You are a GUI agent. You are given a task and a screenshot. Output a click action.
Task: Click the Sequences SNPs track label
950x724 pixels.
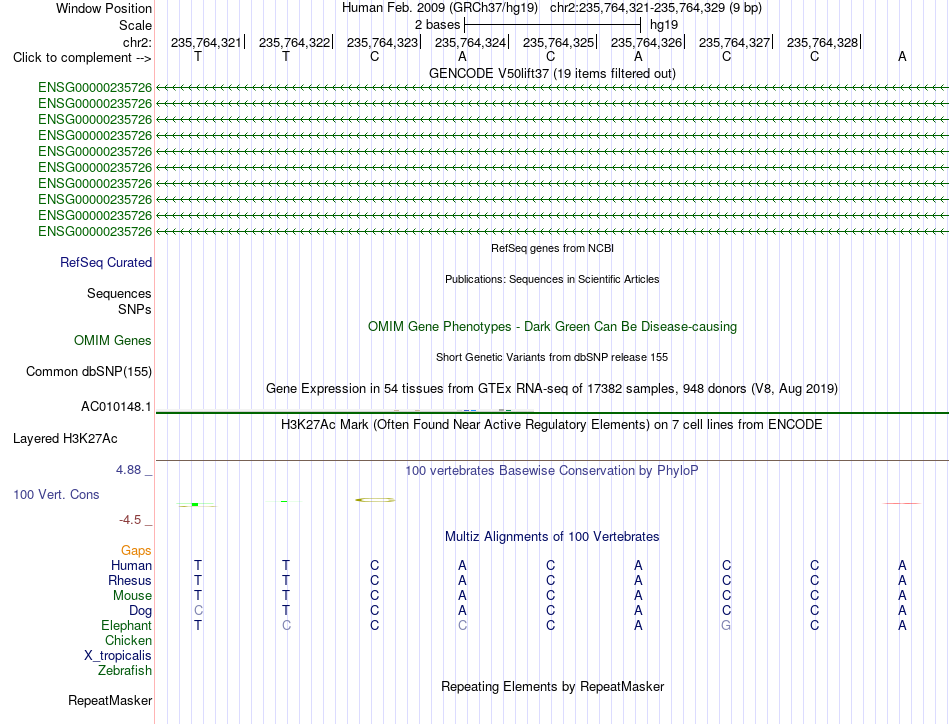pos(119,301)
